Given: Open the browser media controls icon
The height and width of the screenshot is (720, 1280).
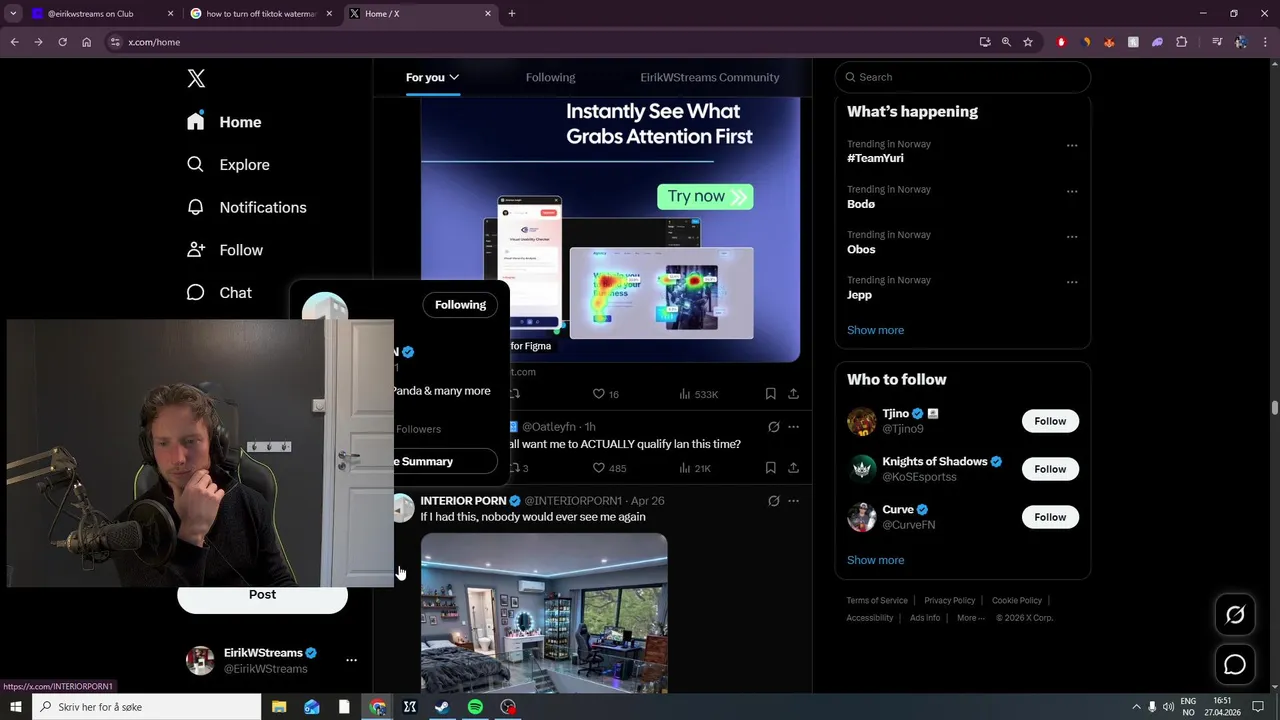Looking at the screenshot, I should point(1217,42).
